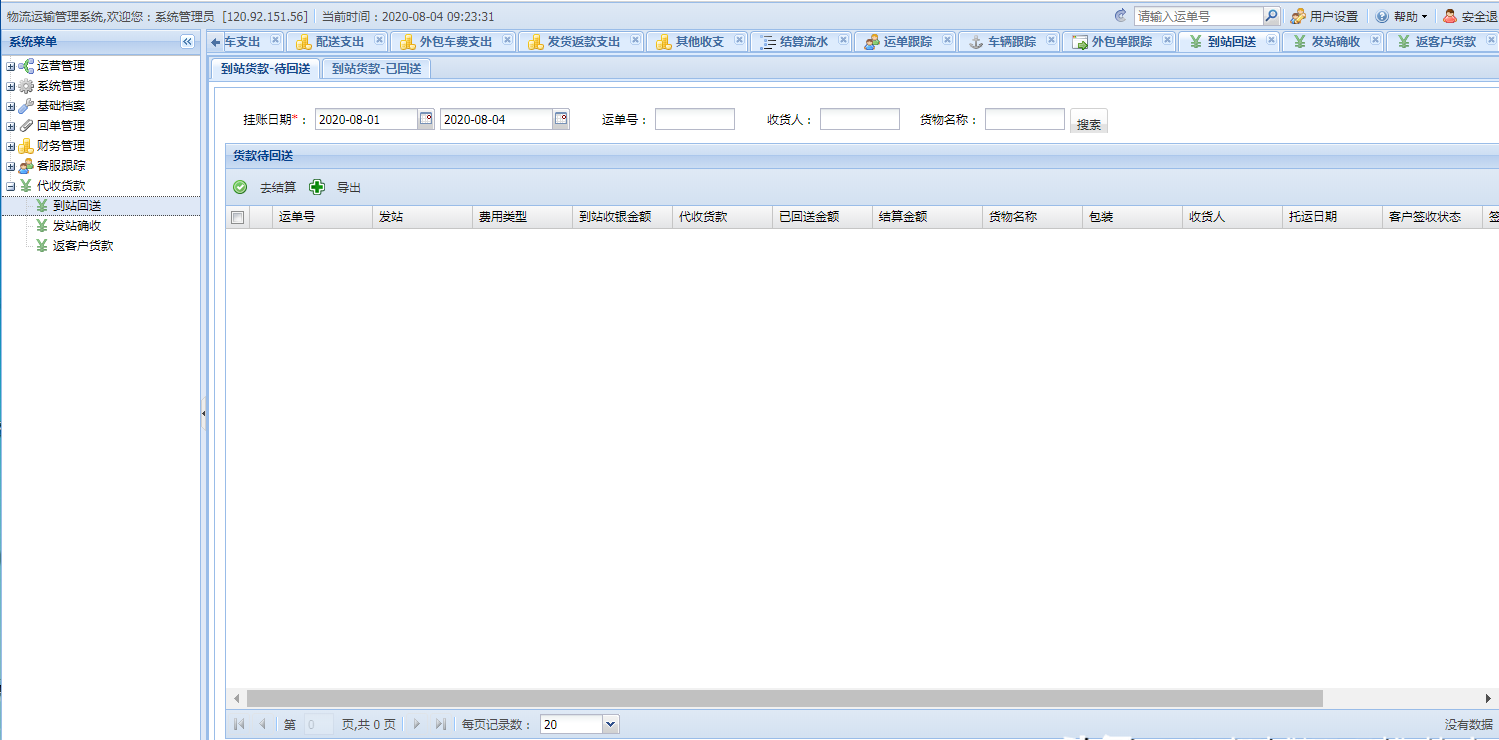Expand the 回单管理 tree node
This screenshot has height=740, width=1499.
pyautogui.click(x=11, y=126)
